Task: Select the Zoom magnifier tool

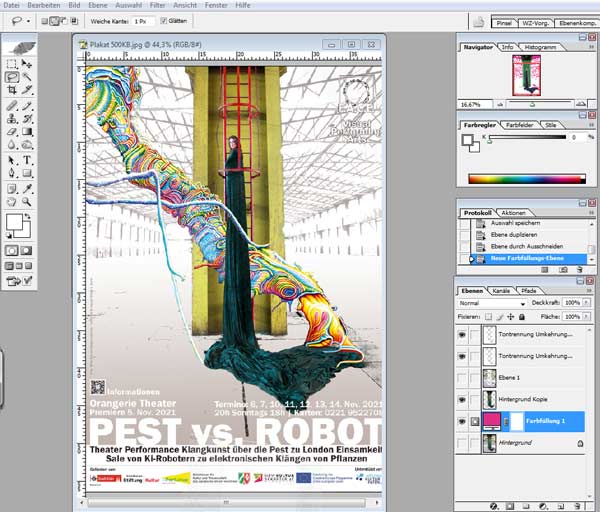Action: pos(27,201)
